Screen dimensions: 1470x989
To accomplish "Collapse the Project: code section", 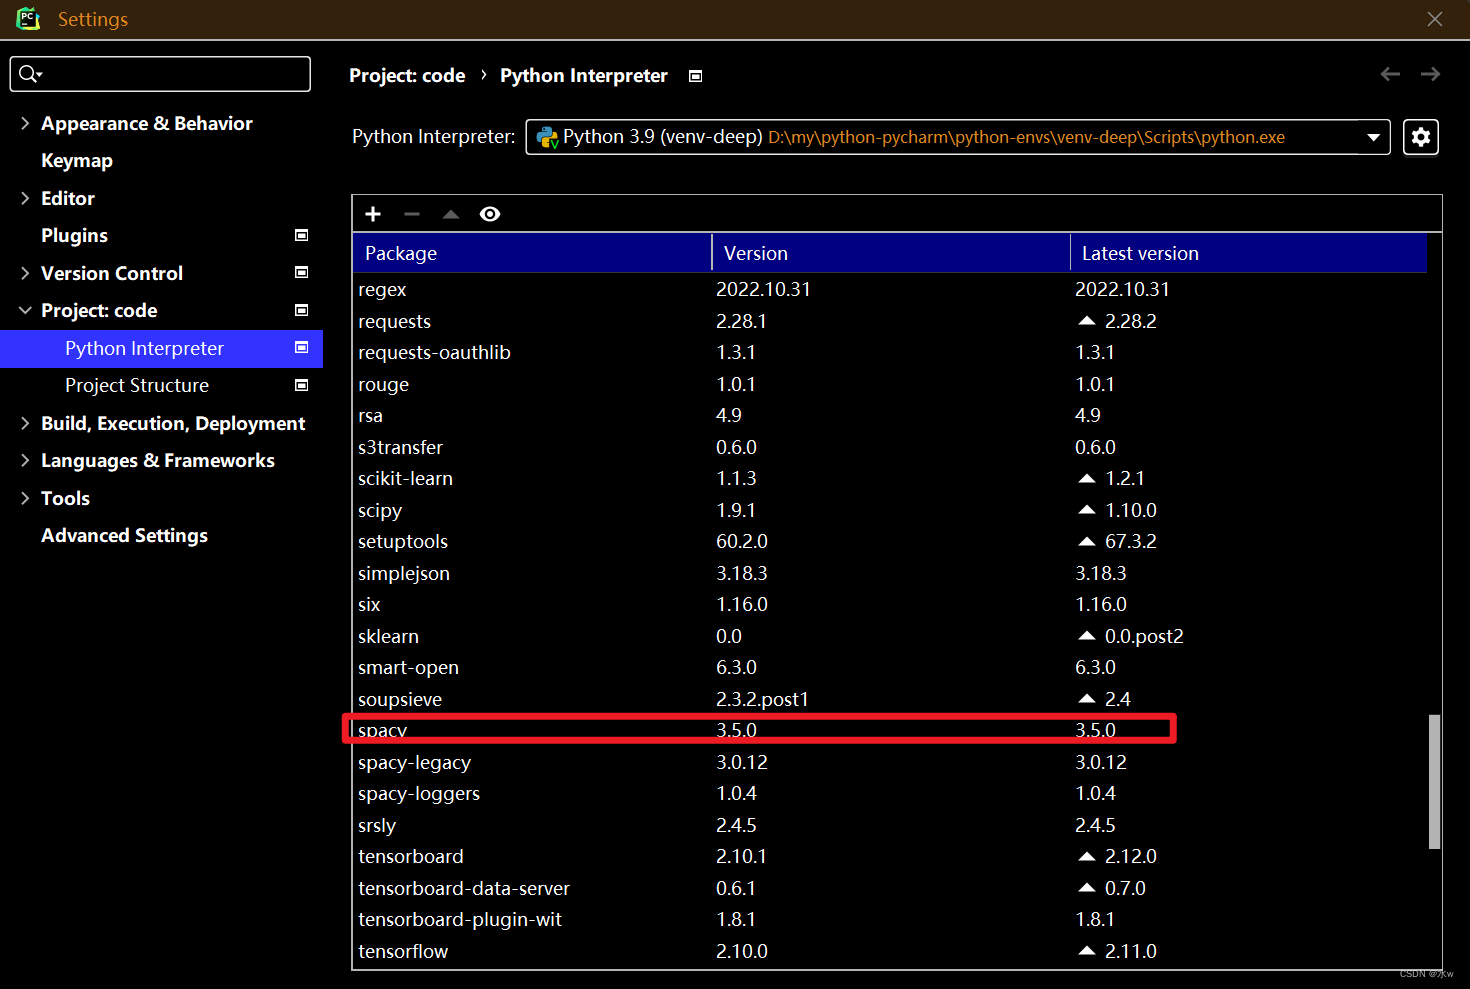I will 25,310.
